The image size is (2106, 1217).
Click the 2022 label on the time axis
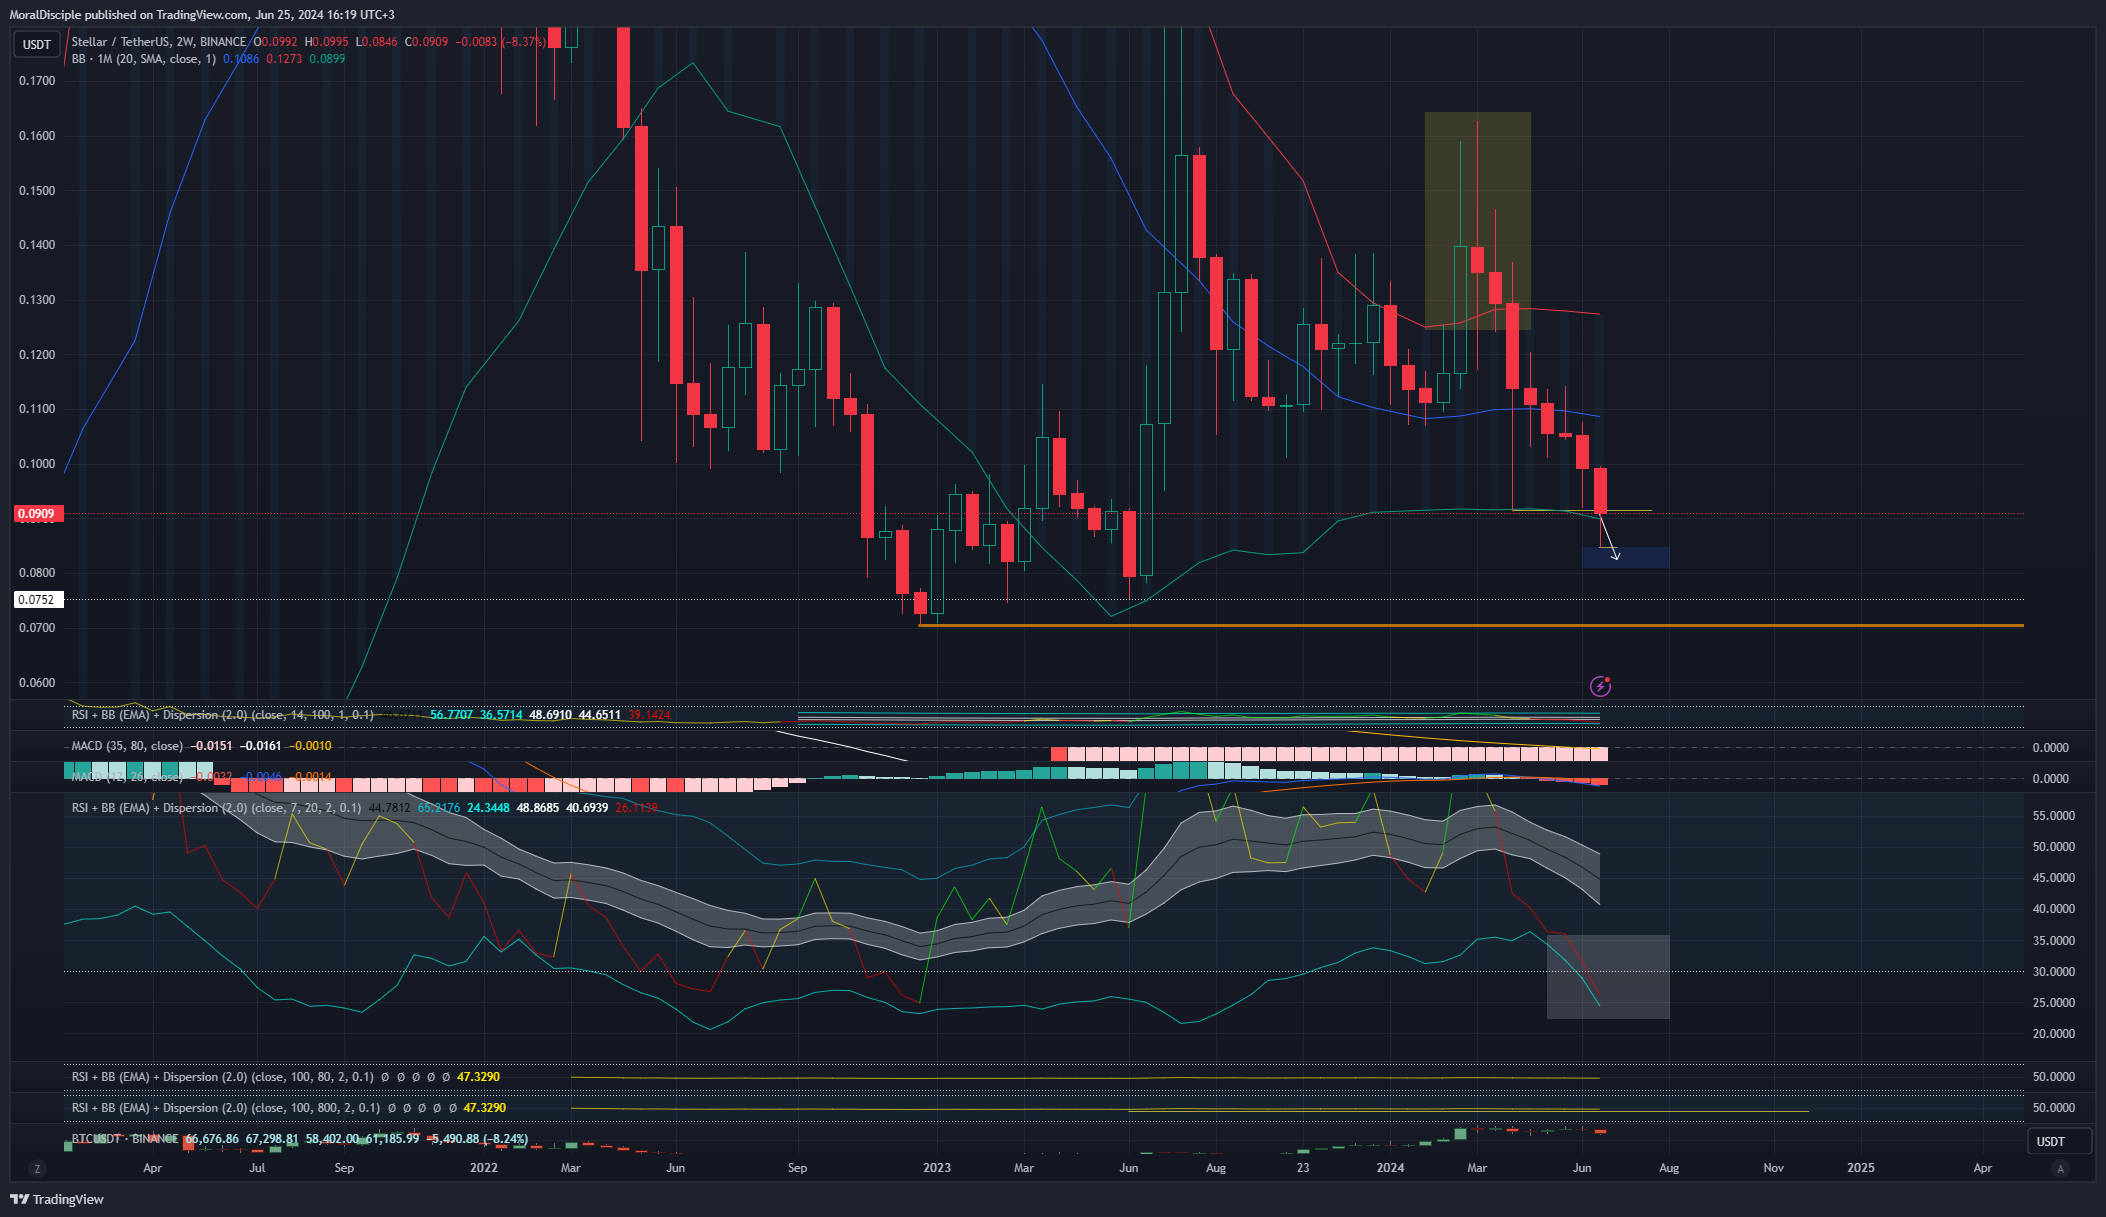tap(484, 1168)
